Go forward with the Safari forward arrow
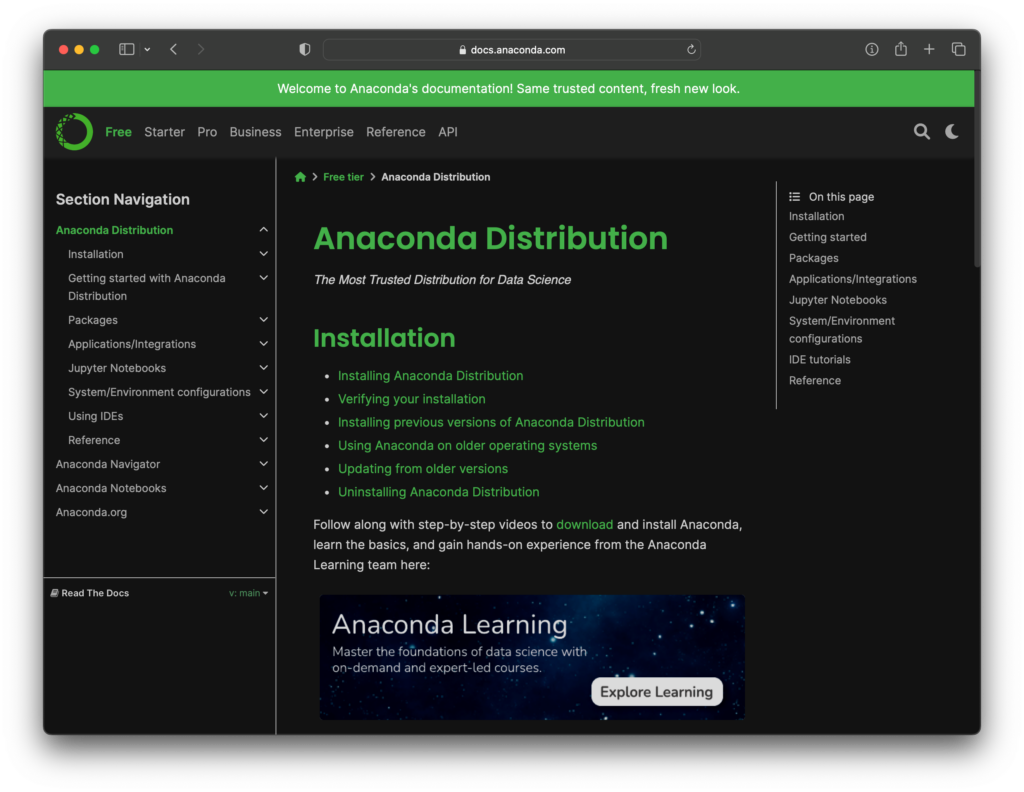Viewport: 1024px width, 792px height. point(200,49)
